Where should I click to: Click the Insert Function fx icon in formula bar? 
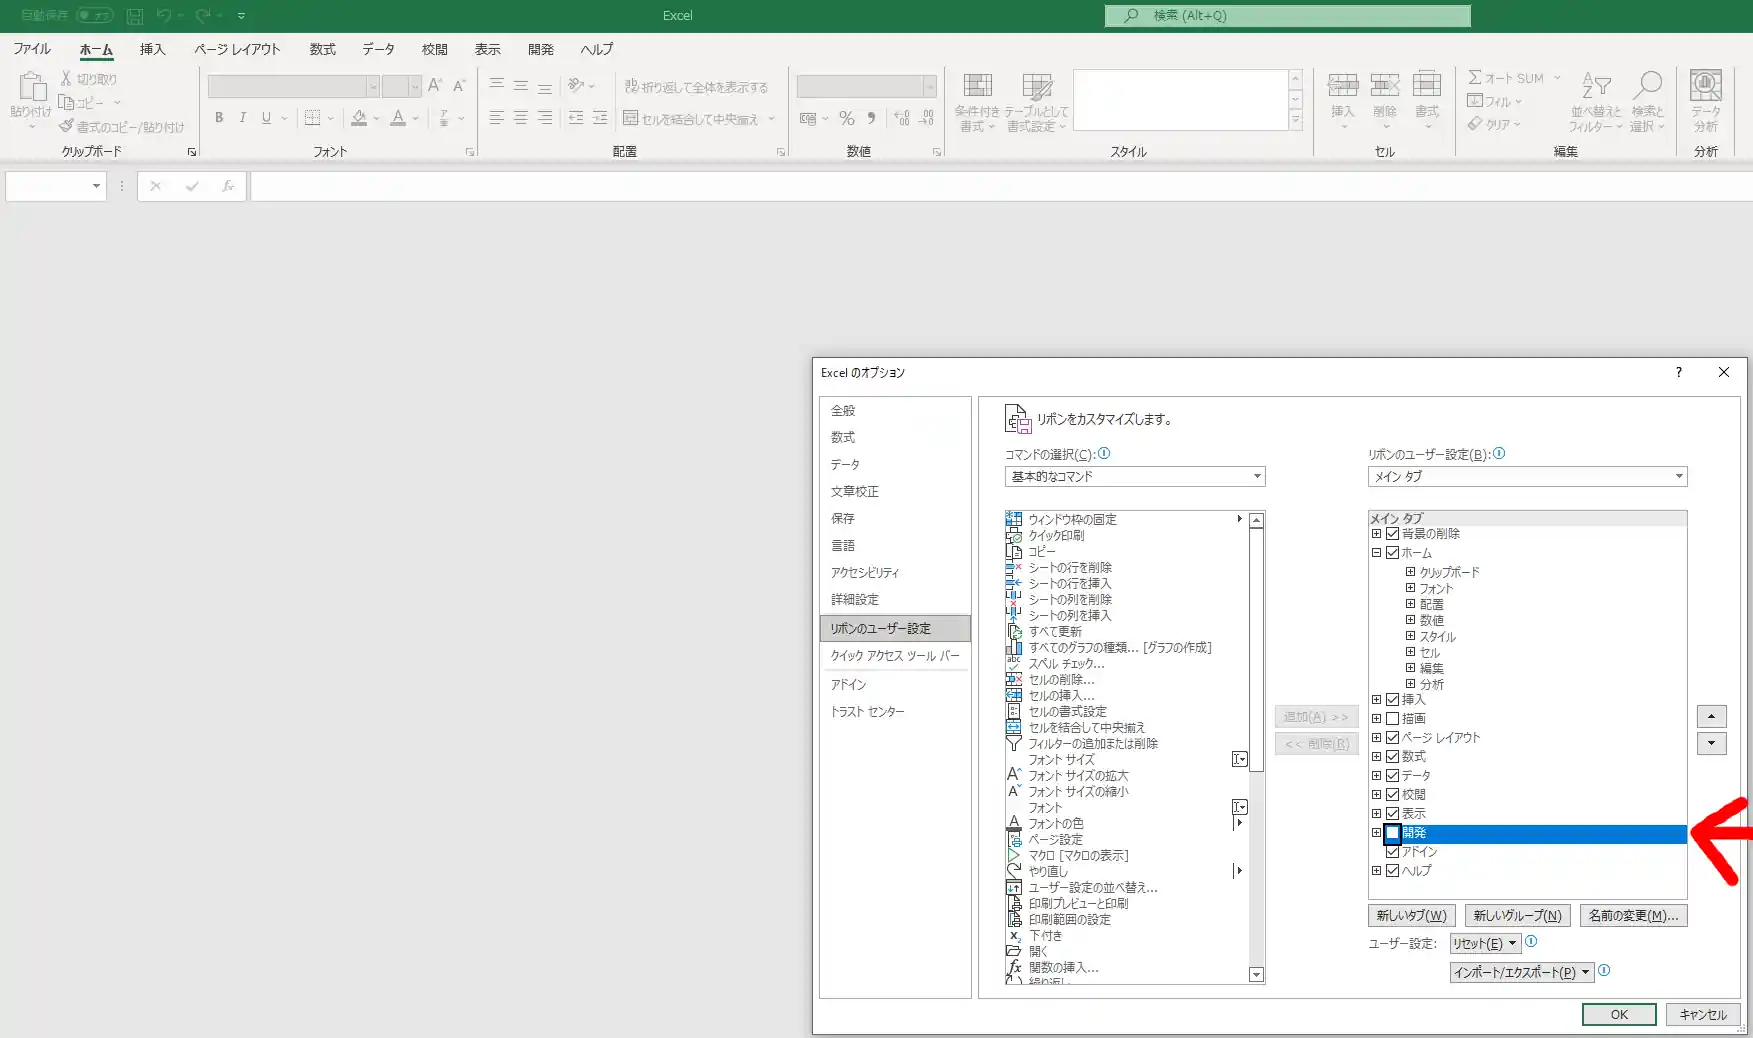(228, 186)
